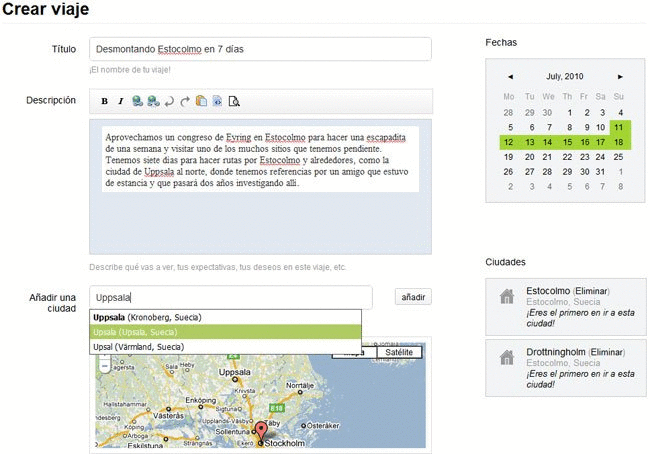Viewport: 650px width, 454px height.
Task: Click the paste clipboard icon
Action: [x=201, y=101]
